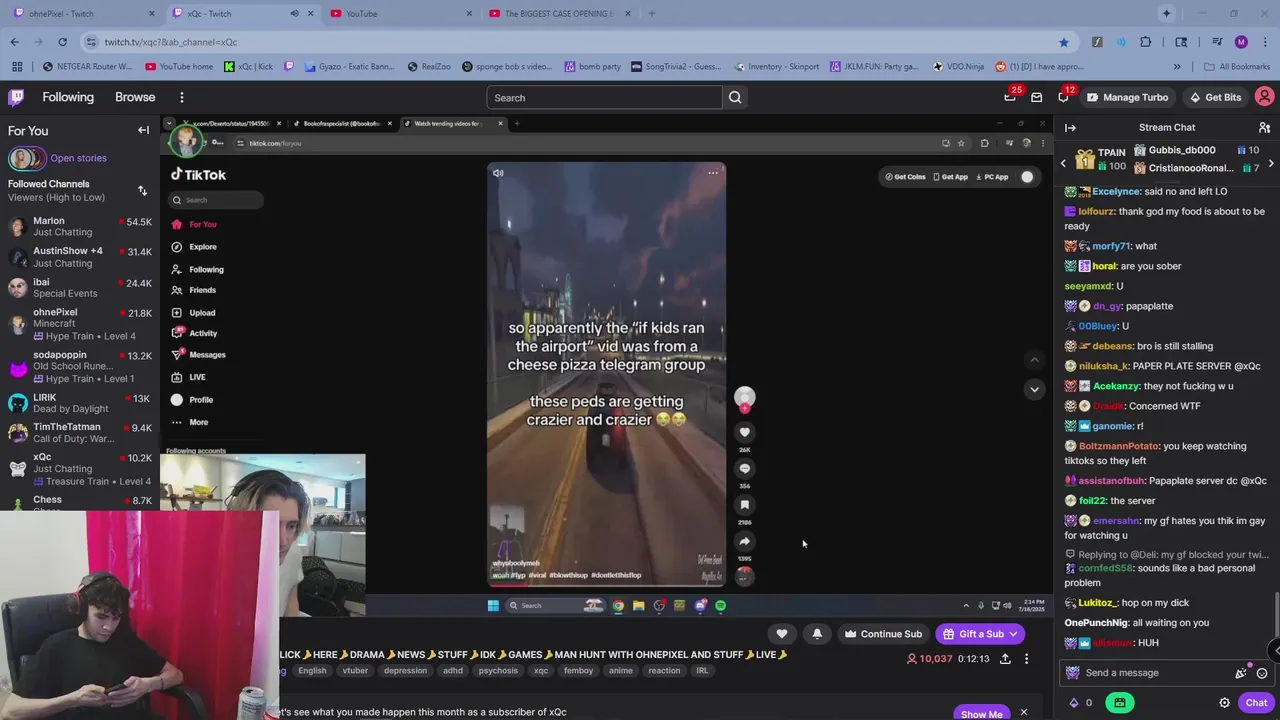Reload the Twitch page
The image size is (1280, 720).
[x=62, y=42]
